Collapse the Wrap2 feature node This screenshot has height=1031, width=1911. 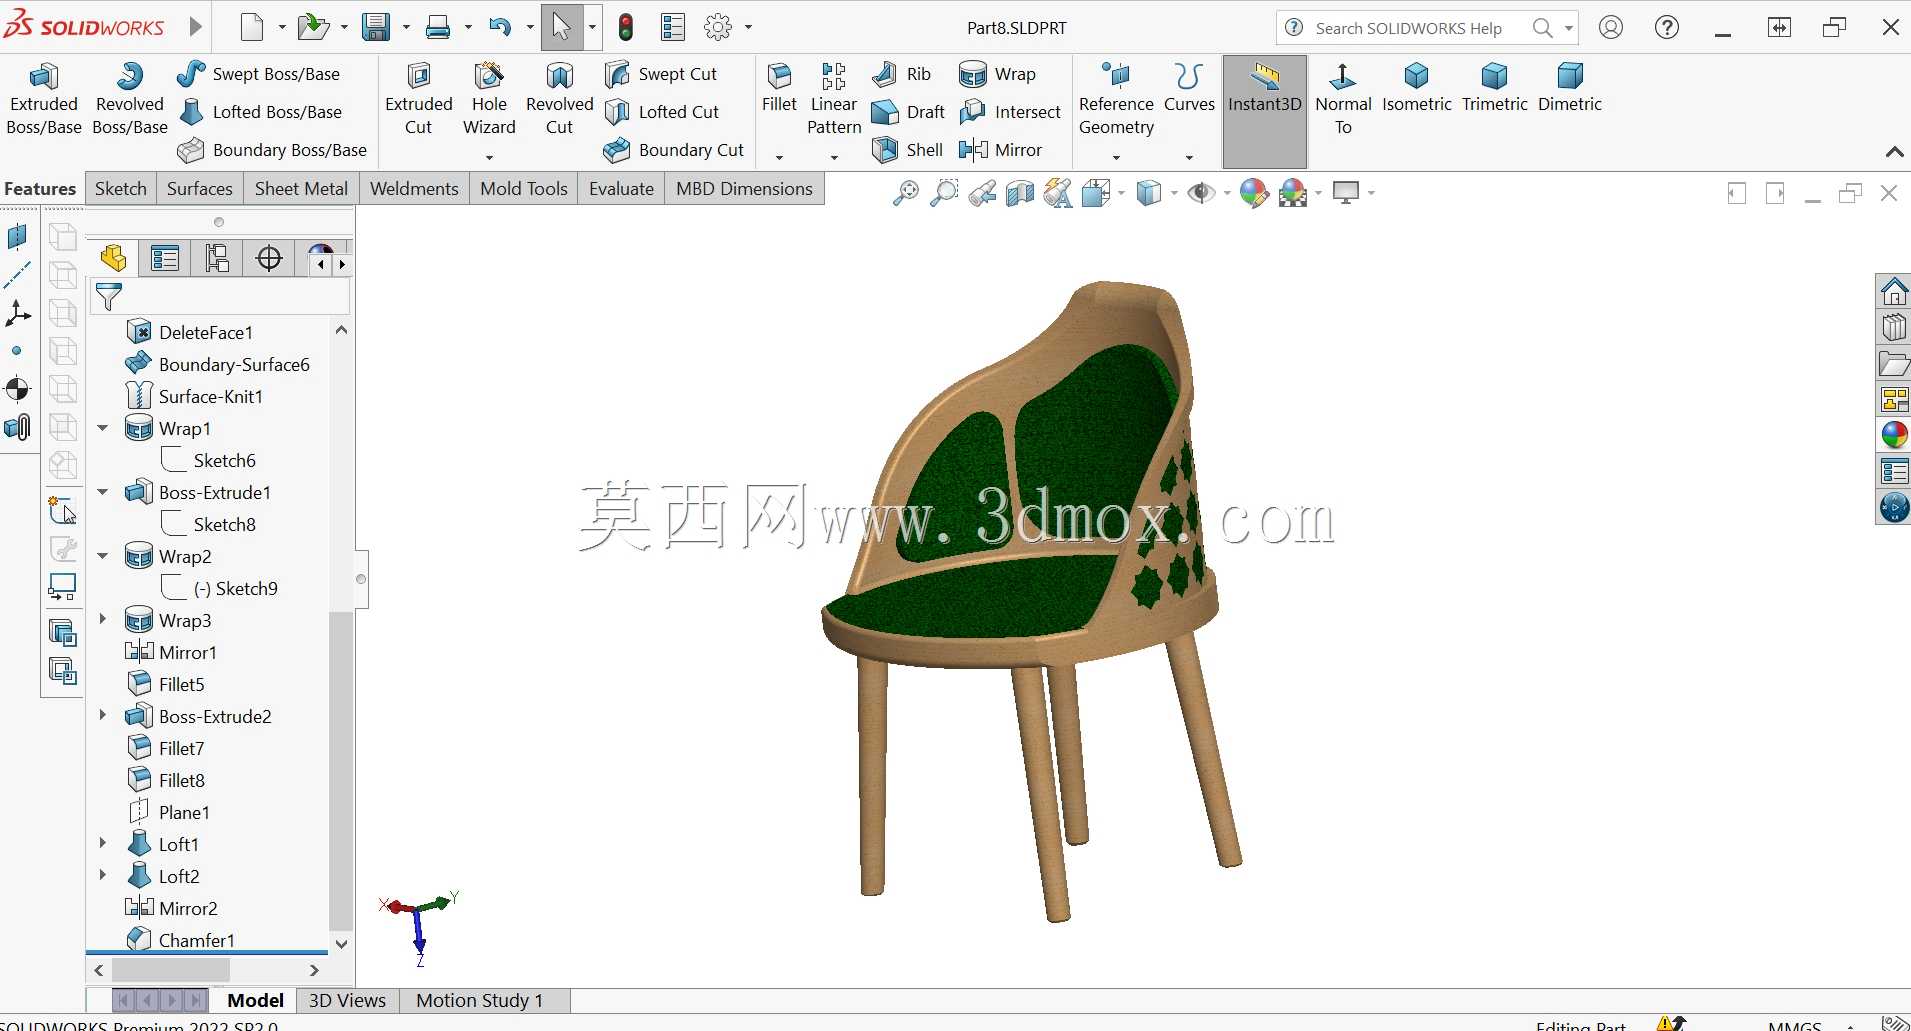pos(103,556)
